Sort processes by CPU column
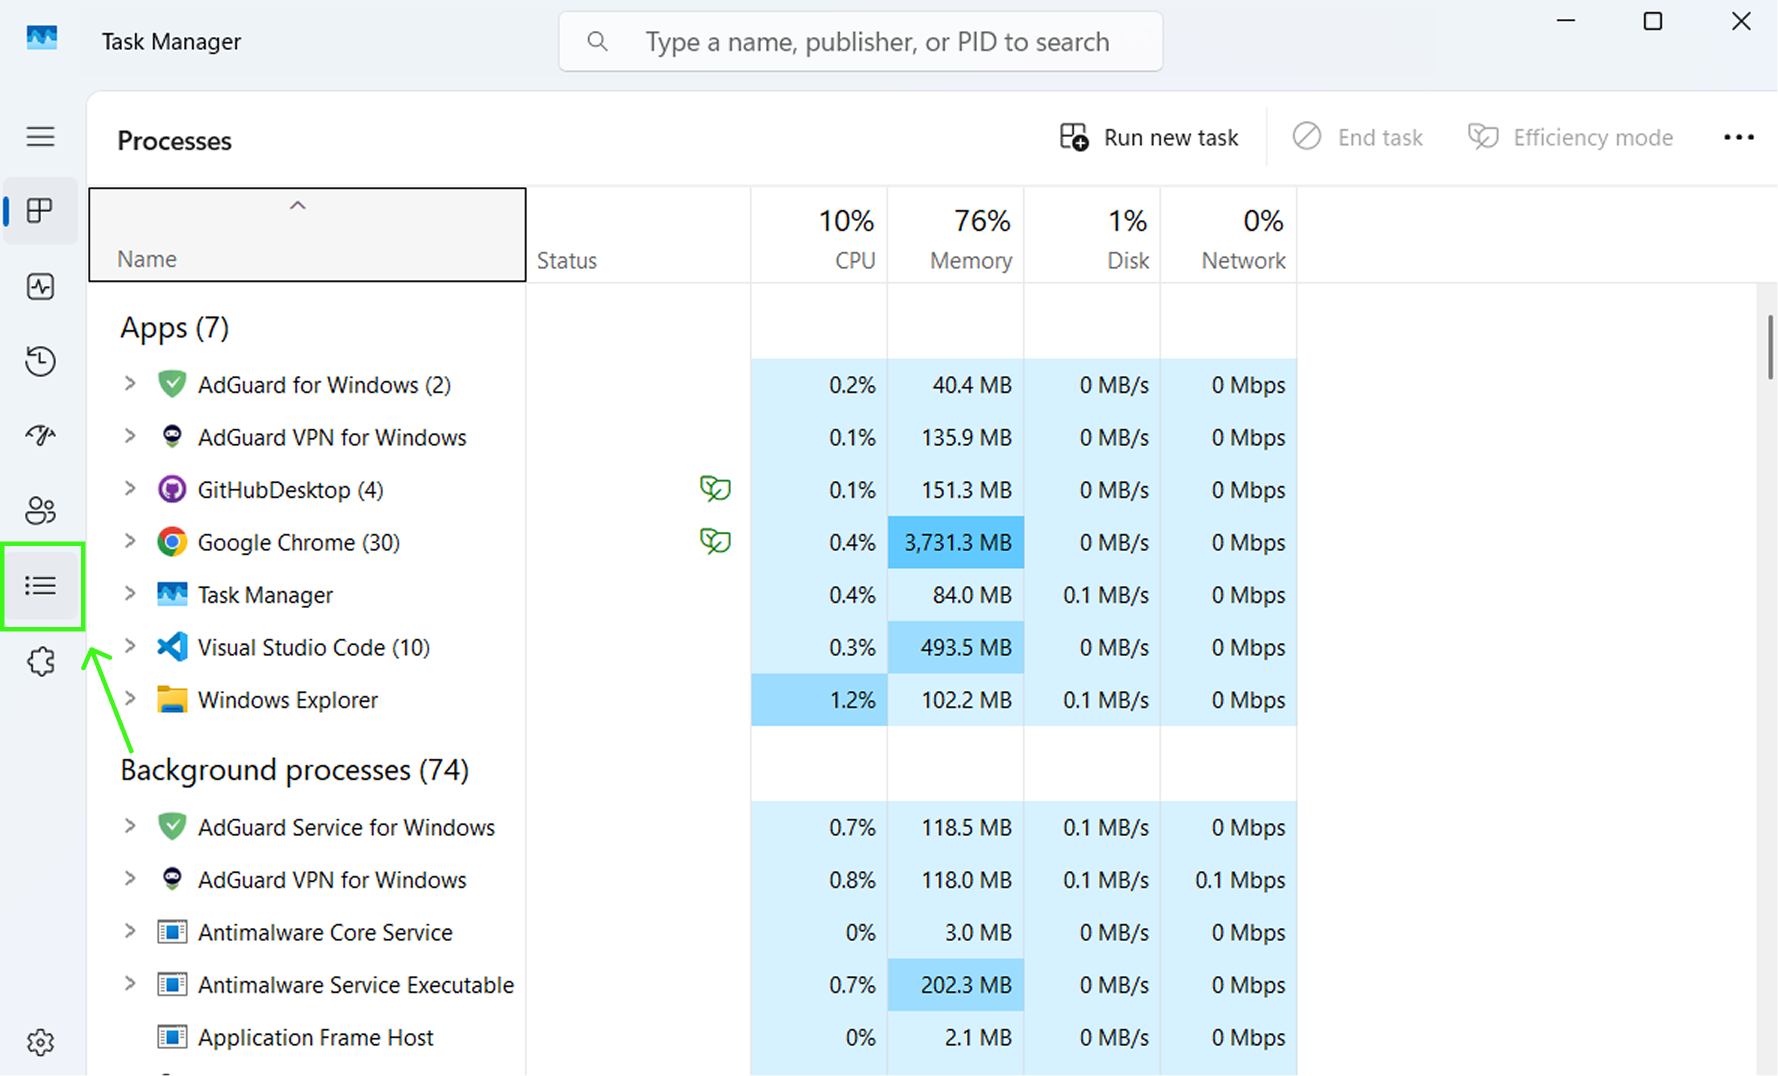The width and height of the screenshot is (1778, 1076). 819,235
